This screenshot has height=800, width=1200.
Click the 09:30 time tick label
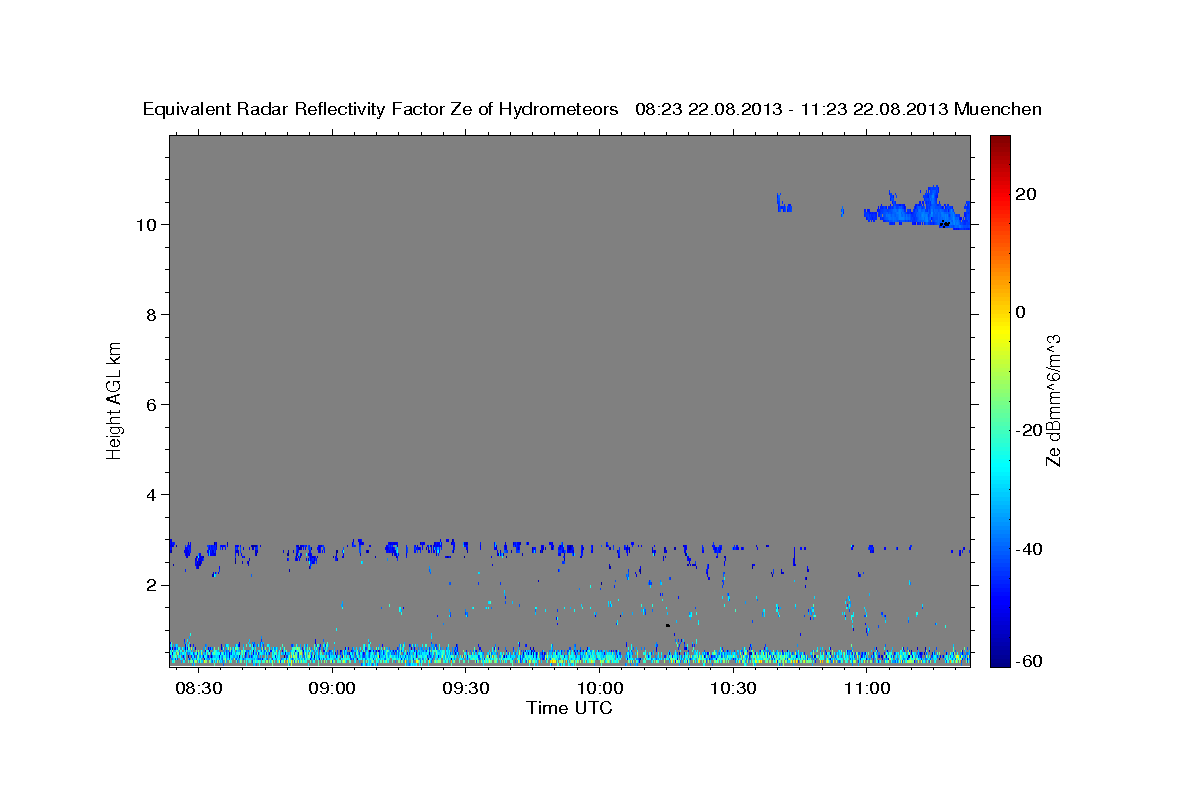465,689
